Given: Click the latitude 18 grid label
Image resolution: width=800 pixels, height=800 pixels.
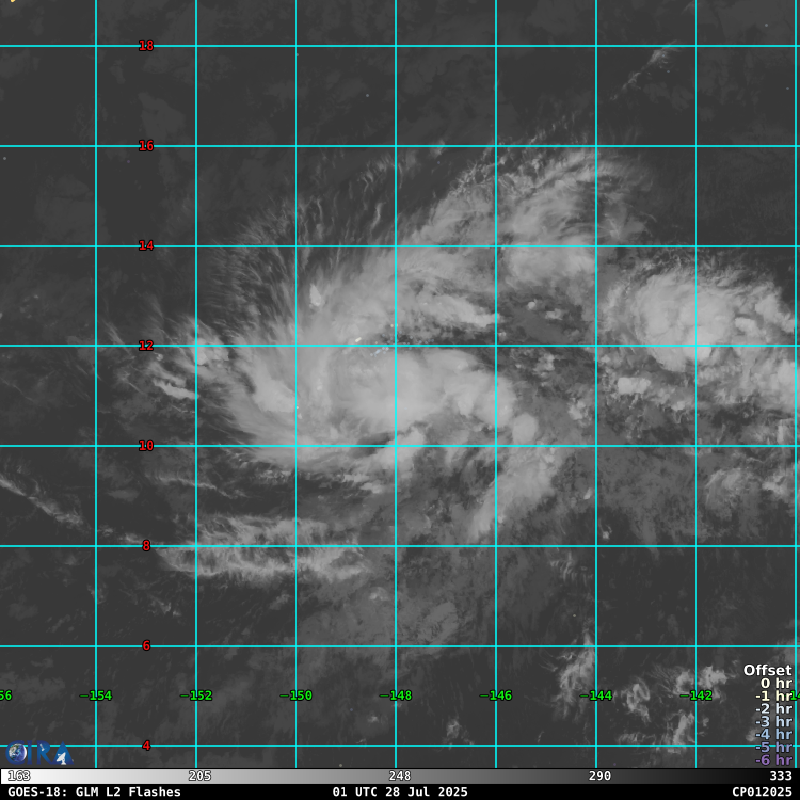Looking at the screenshot, I should click(146, 46).
